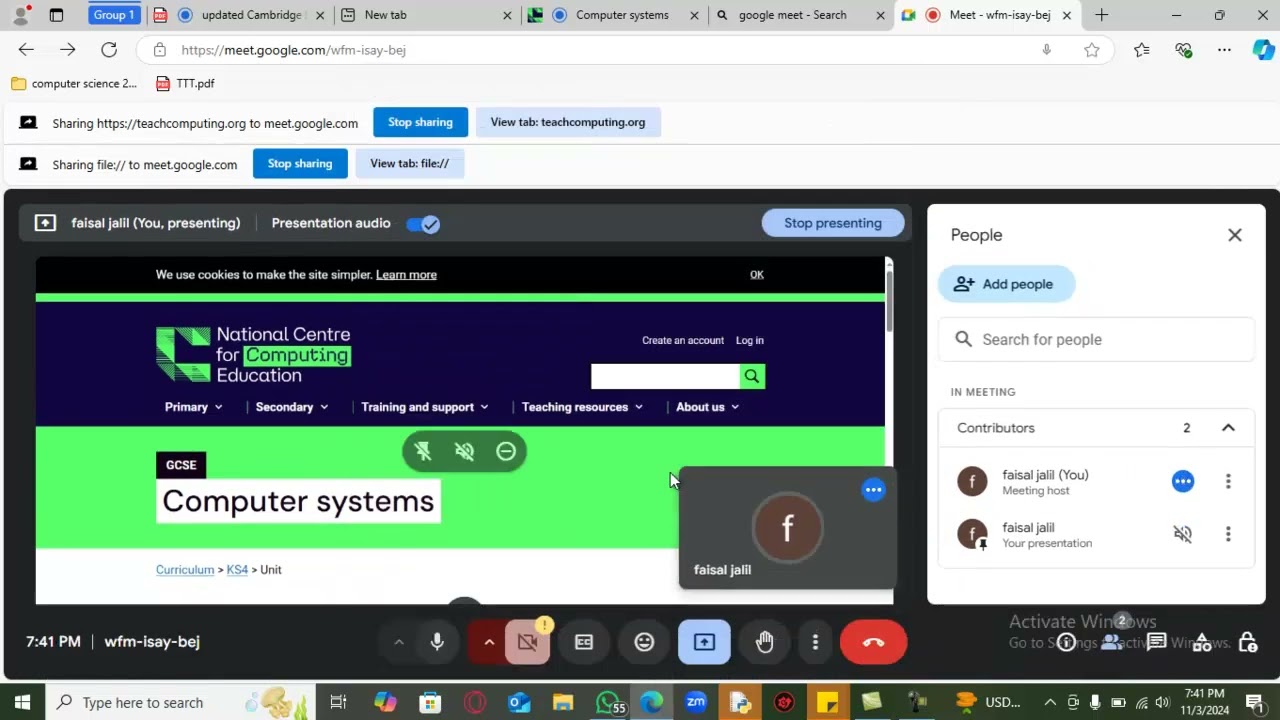Open Curriculum breadcrumb link
Image resolution: width=1280 pixels, height=720 pixels.
point(185,570)
